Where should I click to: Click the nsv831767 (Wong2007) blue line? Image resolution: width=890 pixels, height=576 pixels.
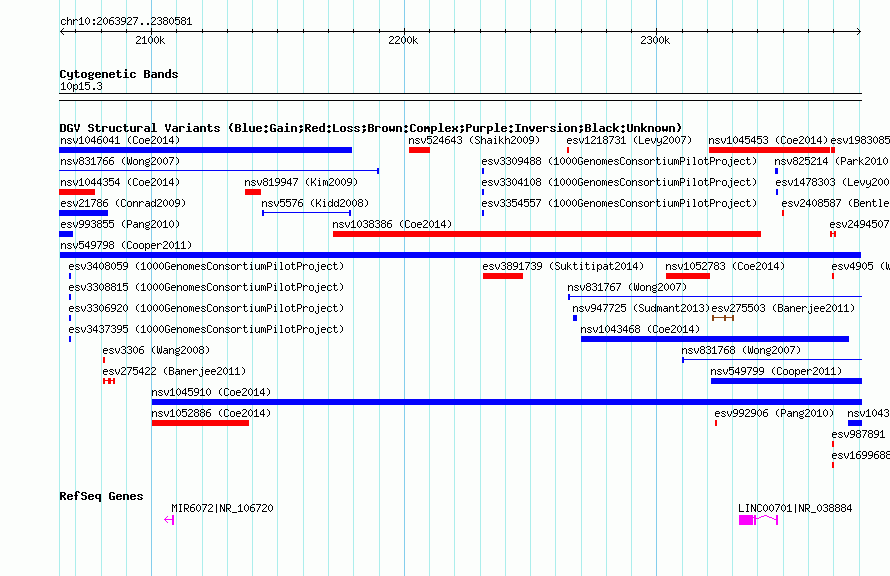(715, 296)
